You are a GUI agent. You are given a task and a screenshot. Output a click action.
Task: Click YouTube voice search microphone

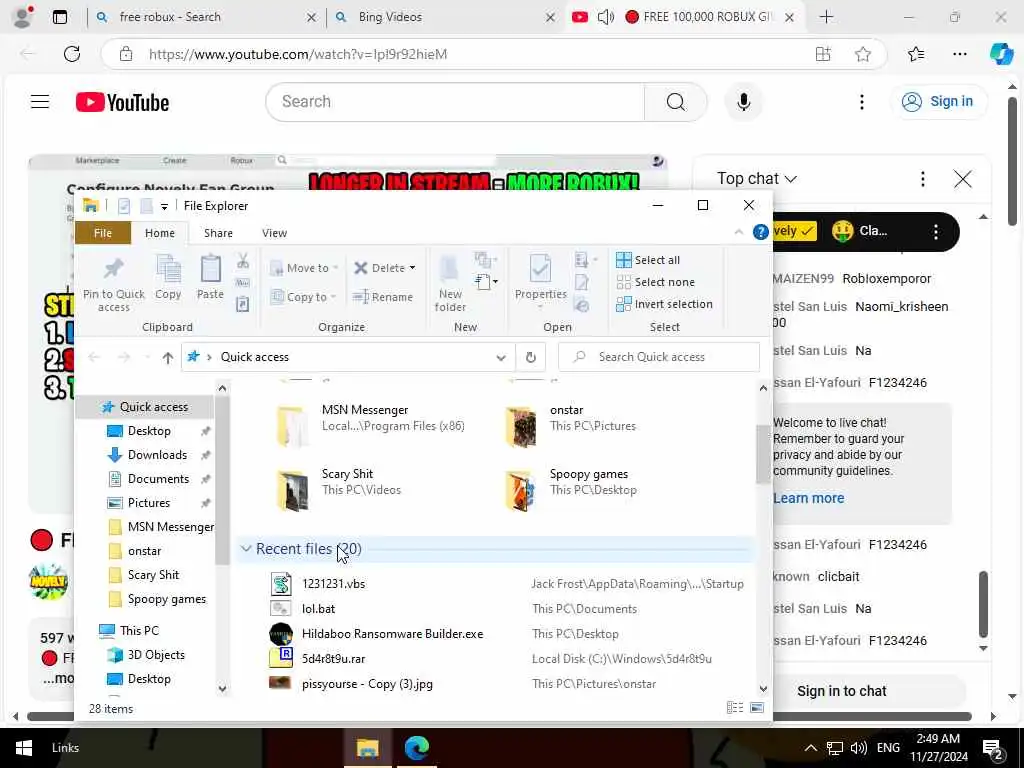743,102
